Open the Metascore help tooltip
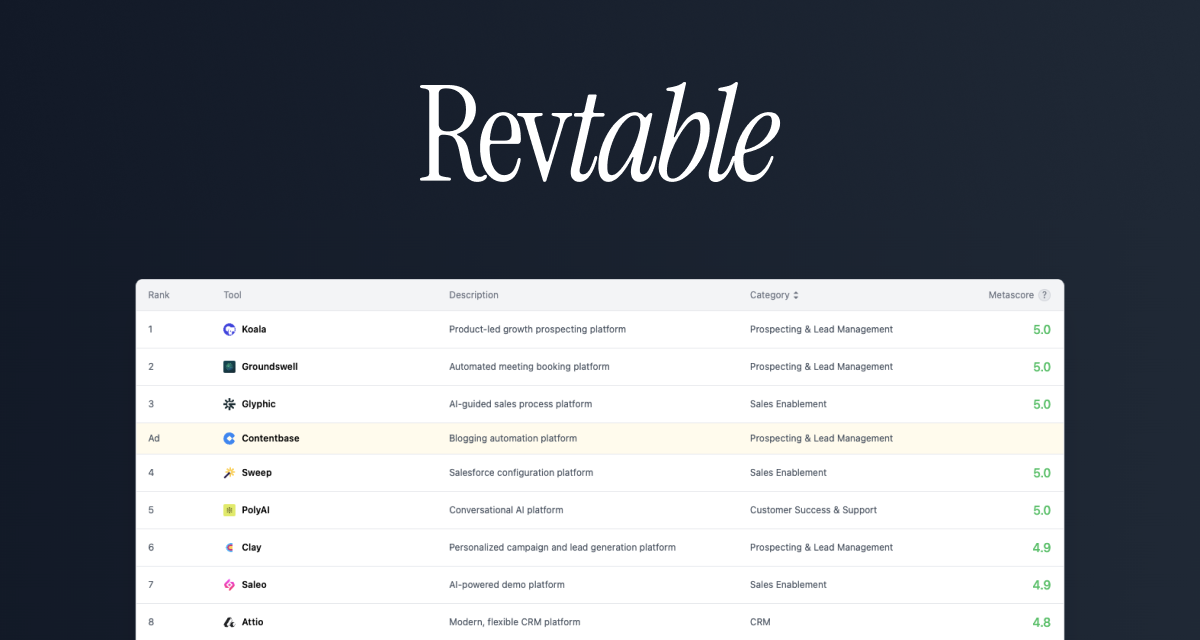Viewport: 1200px width, 640px height. tap(1045, 295)
